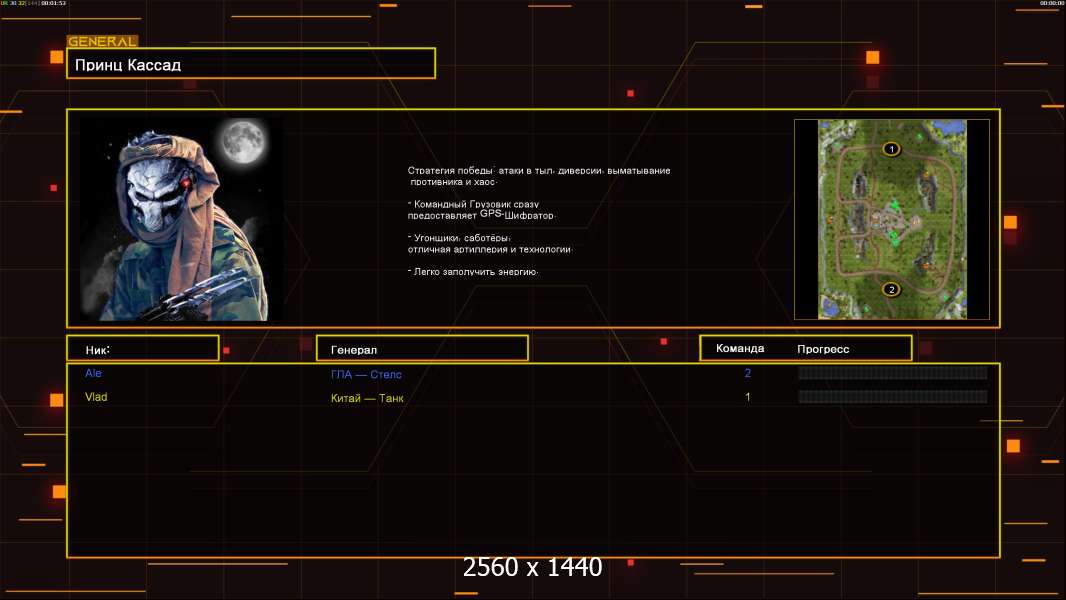Click team number 1 for Vlad
The image size is (1066, 600).
[x=748, y=397]
